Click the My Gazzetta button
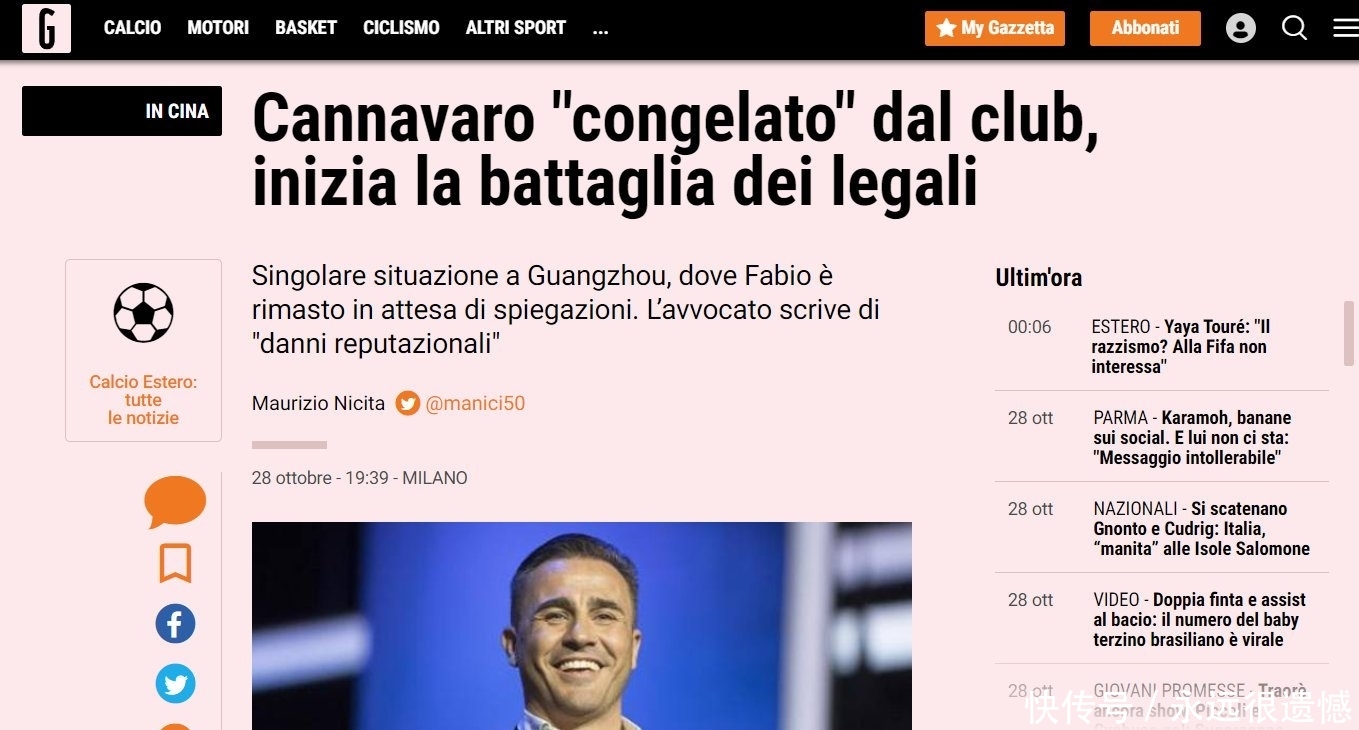 tap(995, 28)
